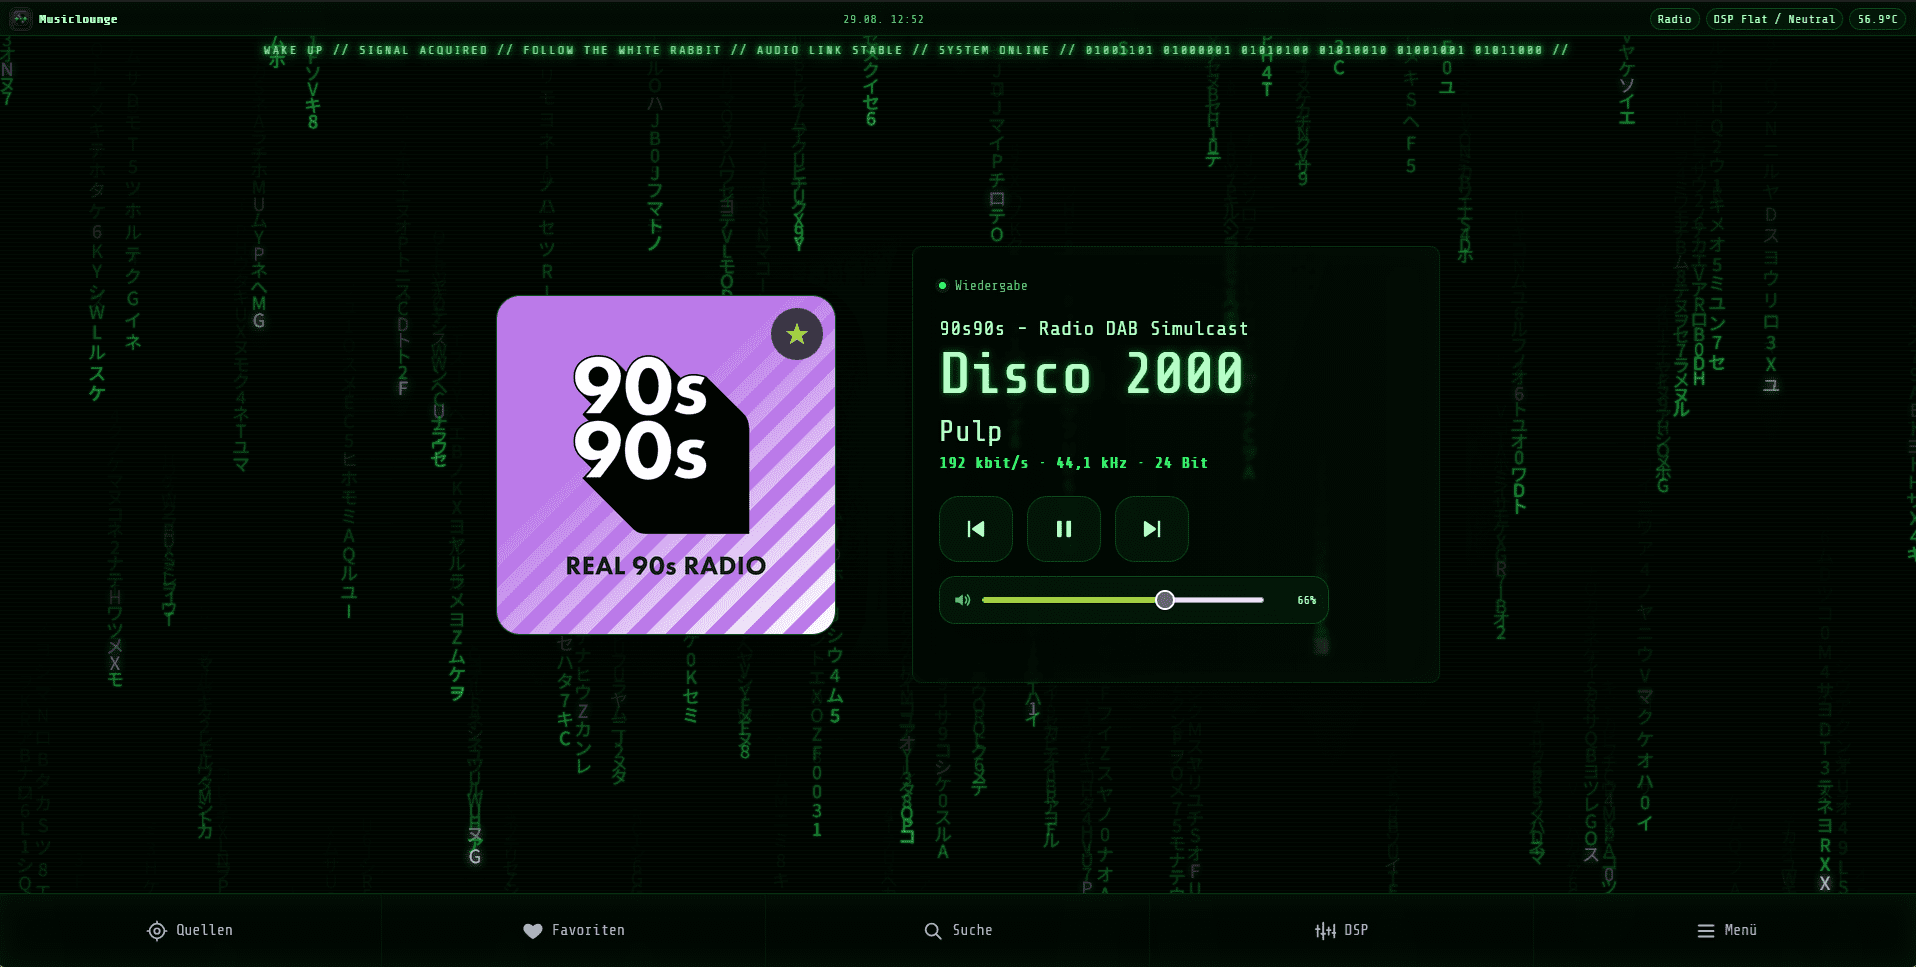The width and height of the screenshot is (1916, 967).
Task: Adjust the volume slider handle
Action: pos(1165,600)
